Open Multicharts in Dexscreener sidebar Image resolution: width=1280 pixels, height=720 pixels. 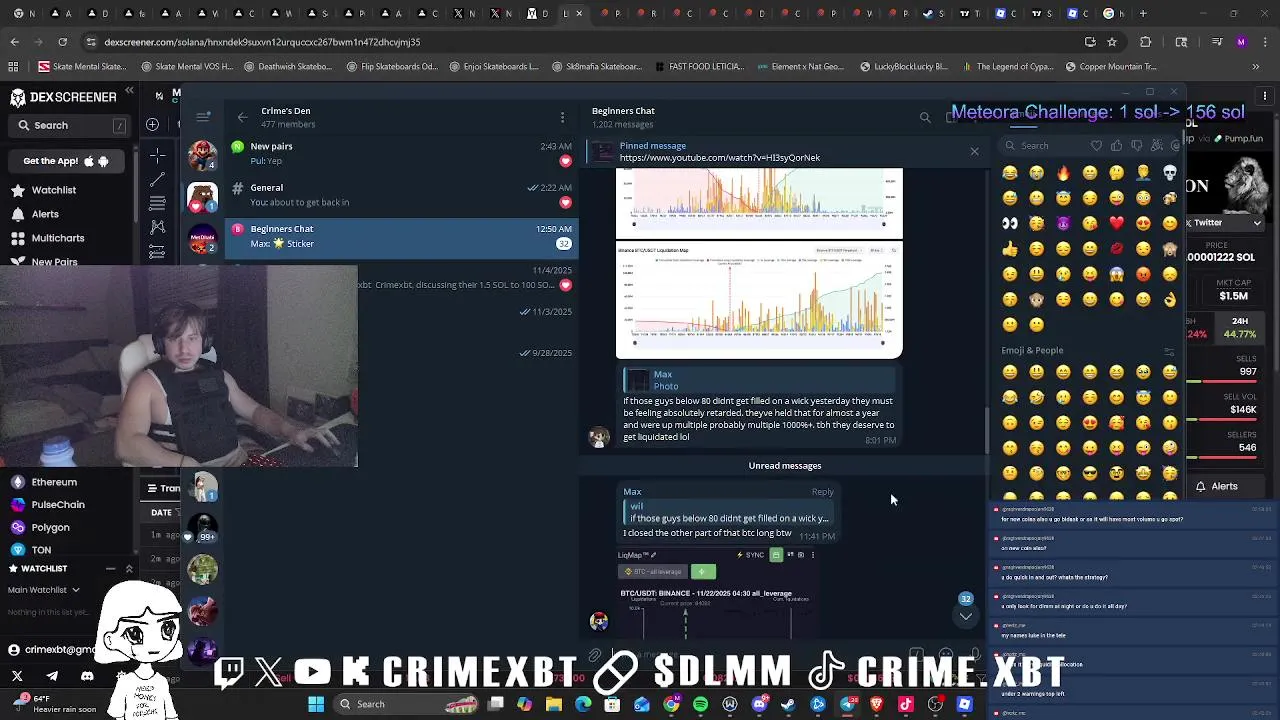[x=47, y=238]
